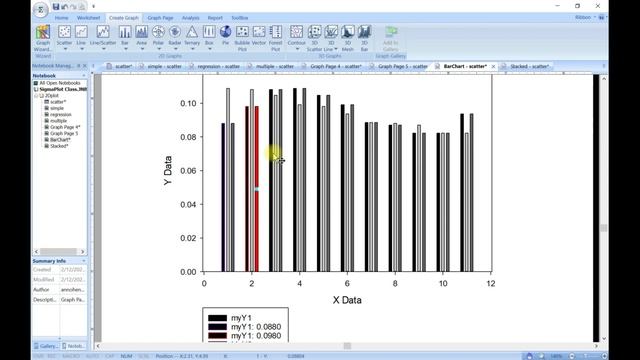Select Graph Page 5 in notebook tree
Image resolution: width=640 pixels, height=360 pixels.
point(64,133)
